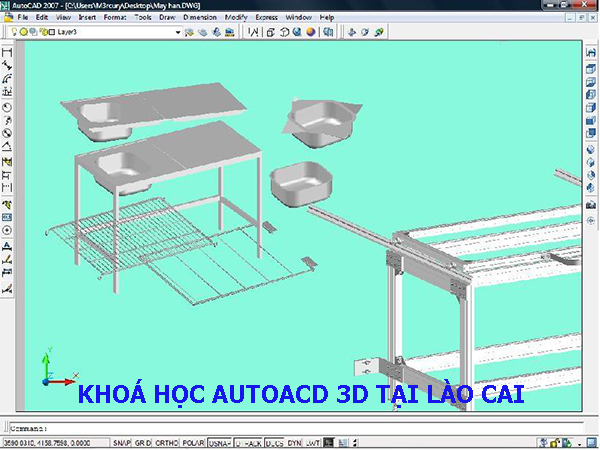Open the File menu

(x=23, y=17)
